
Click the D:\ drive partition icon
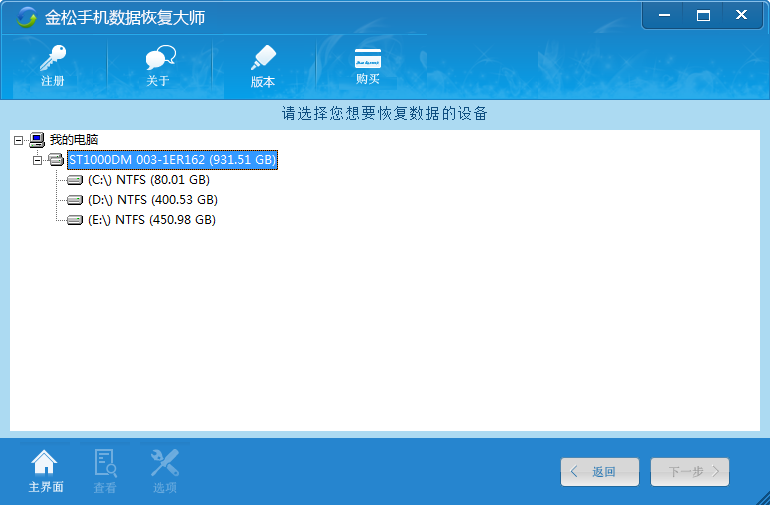pyautogui.click(x=75, y=200)
